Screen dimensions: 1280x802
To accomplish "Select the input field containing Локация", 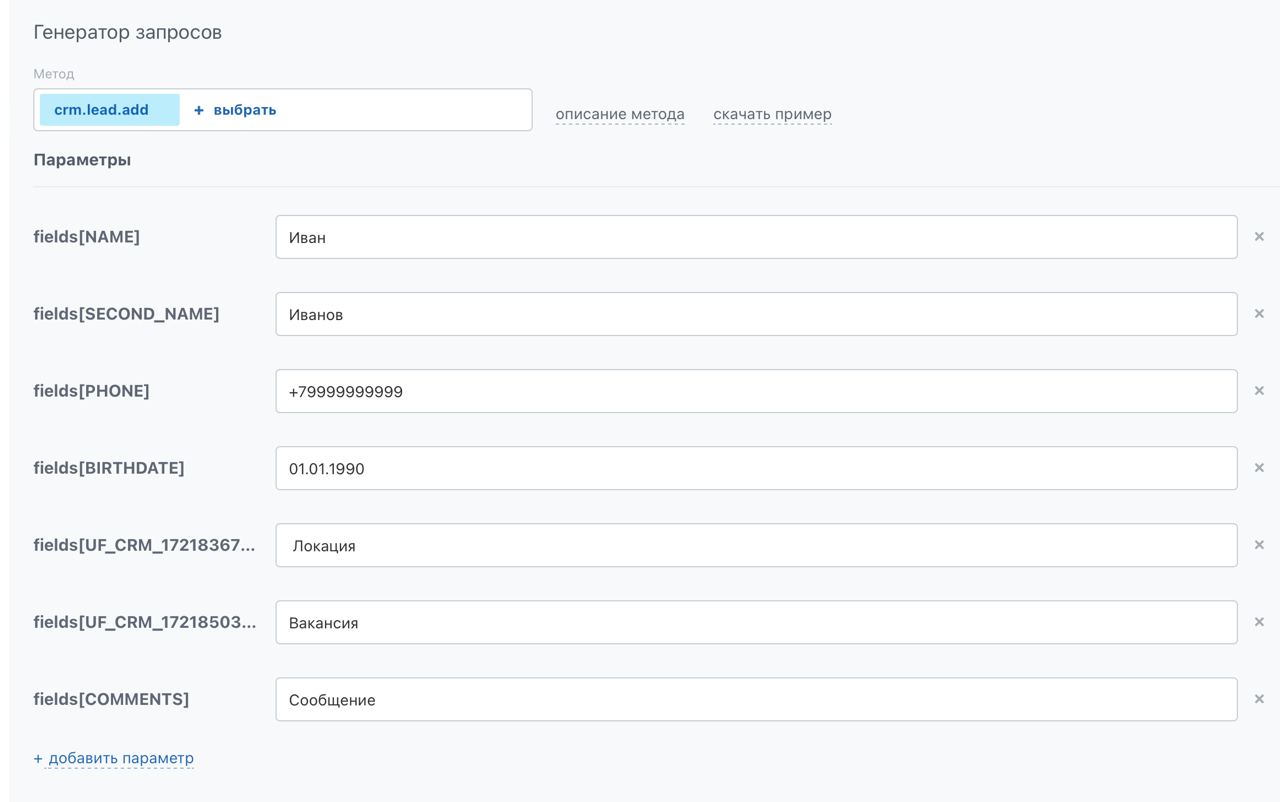I will (756, 545).
